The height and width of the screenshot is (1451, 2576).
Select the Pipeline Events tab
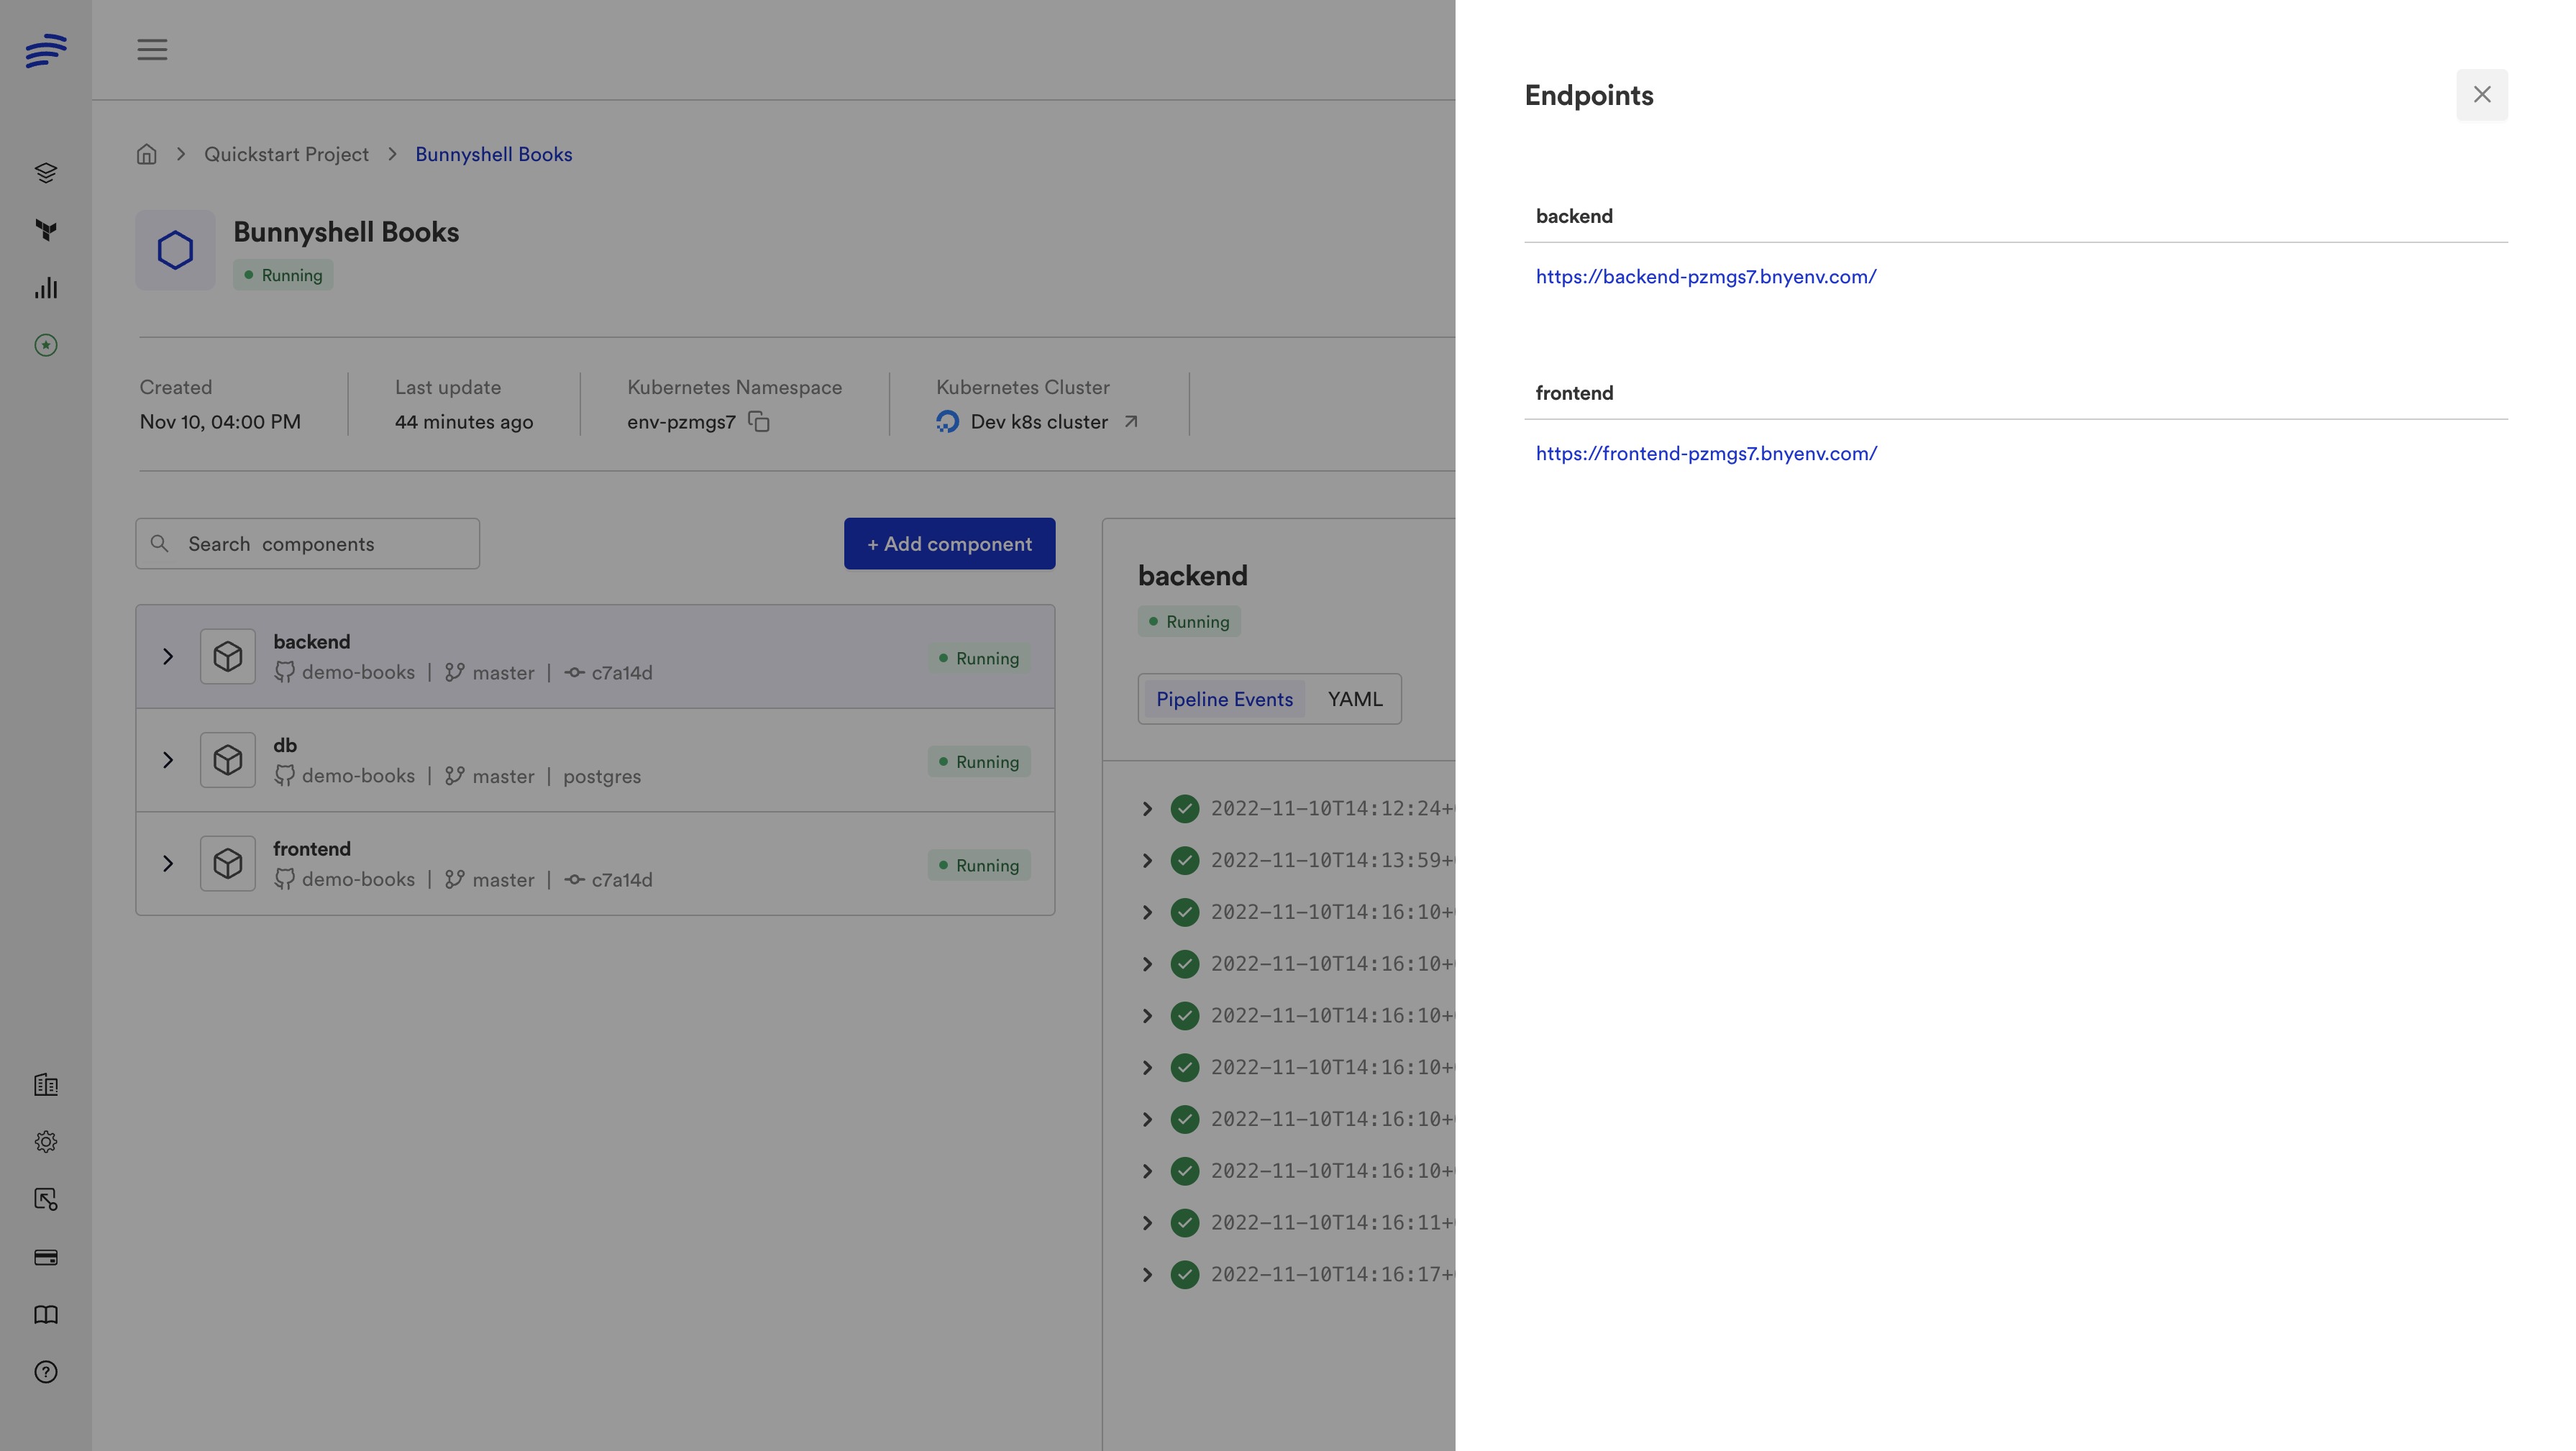coord(1224,699)
